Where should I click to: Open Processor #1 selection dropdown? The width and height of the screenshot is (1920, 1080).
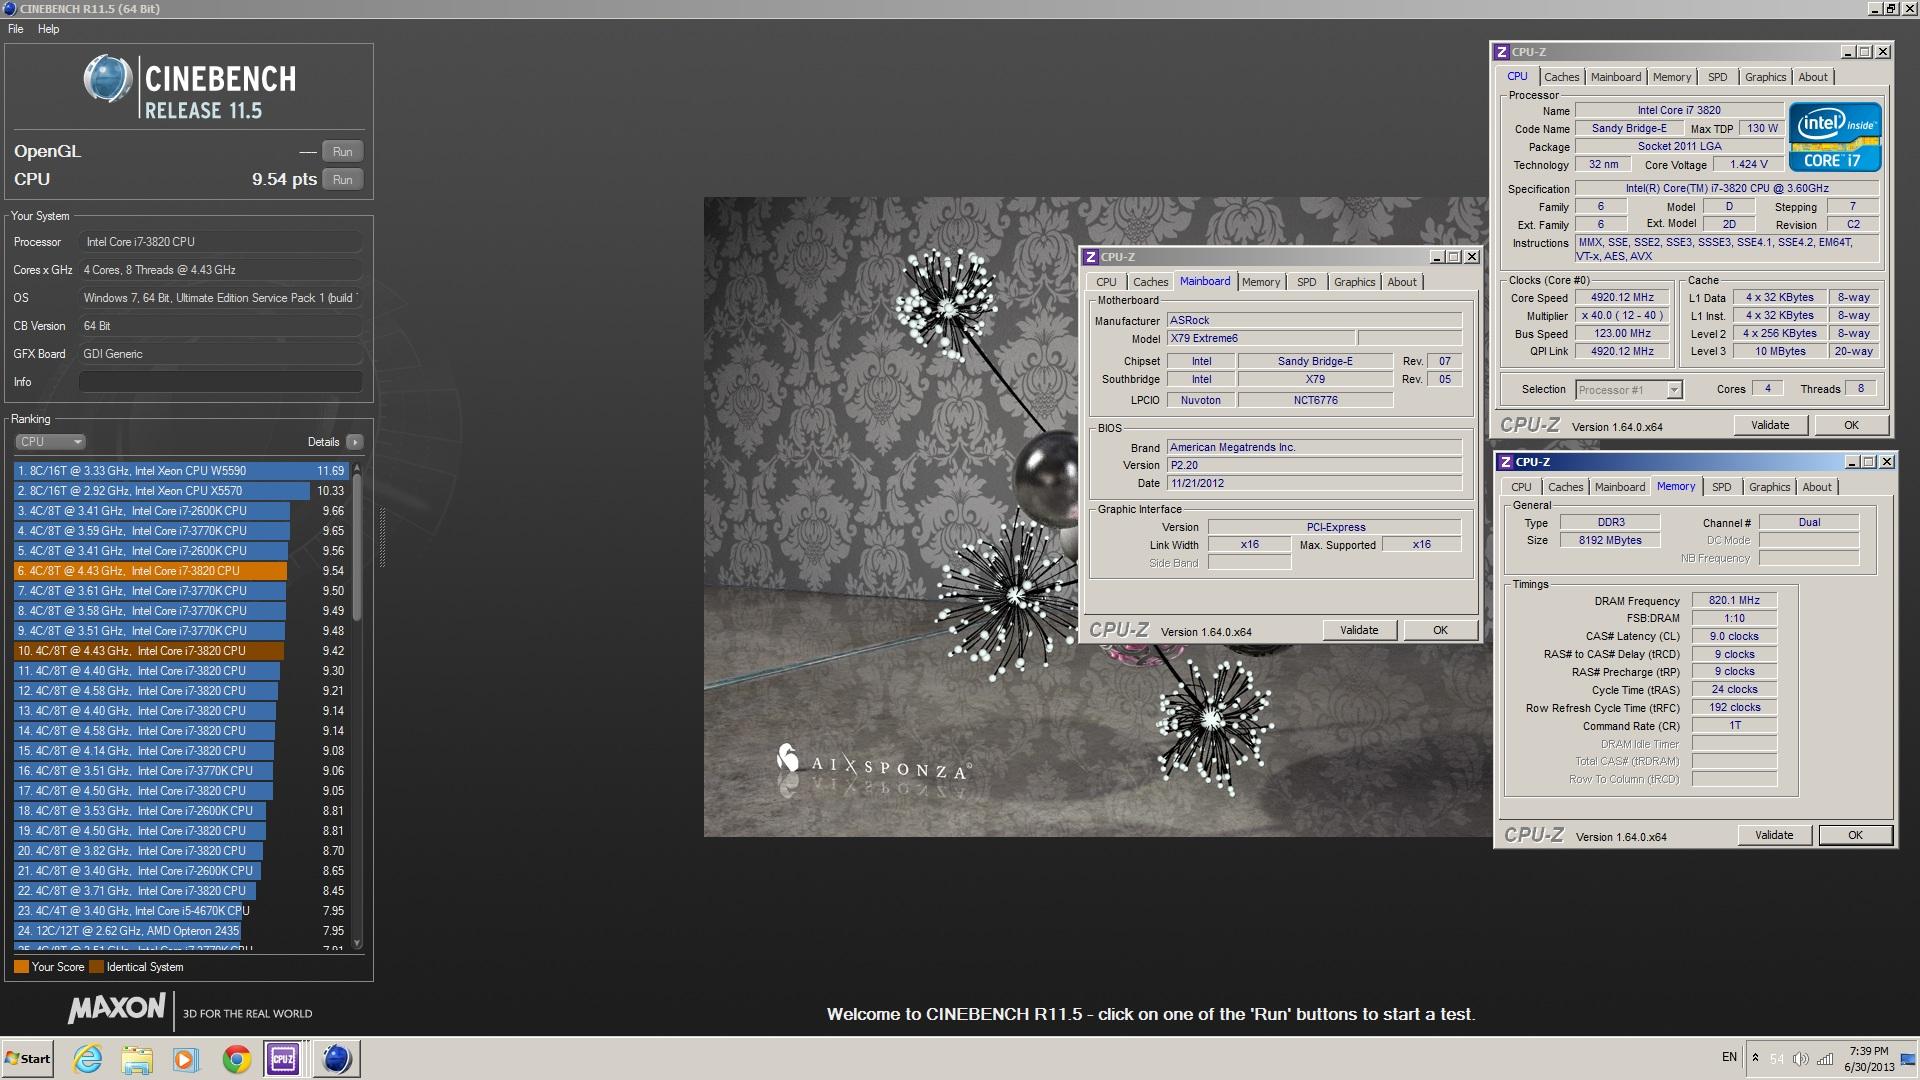[1629, 390]
